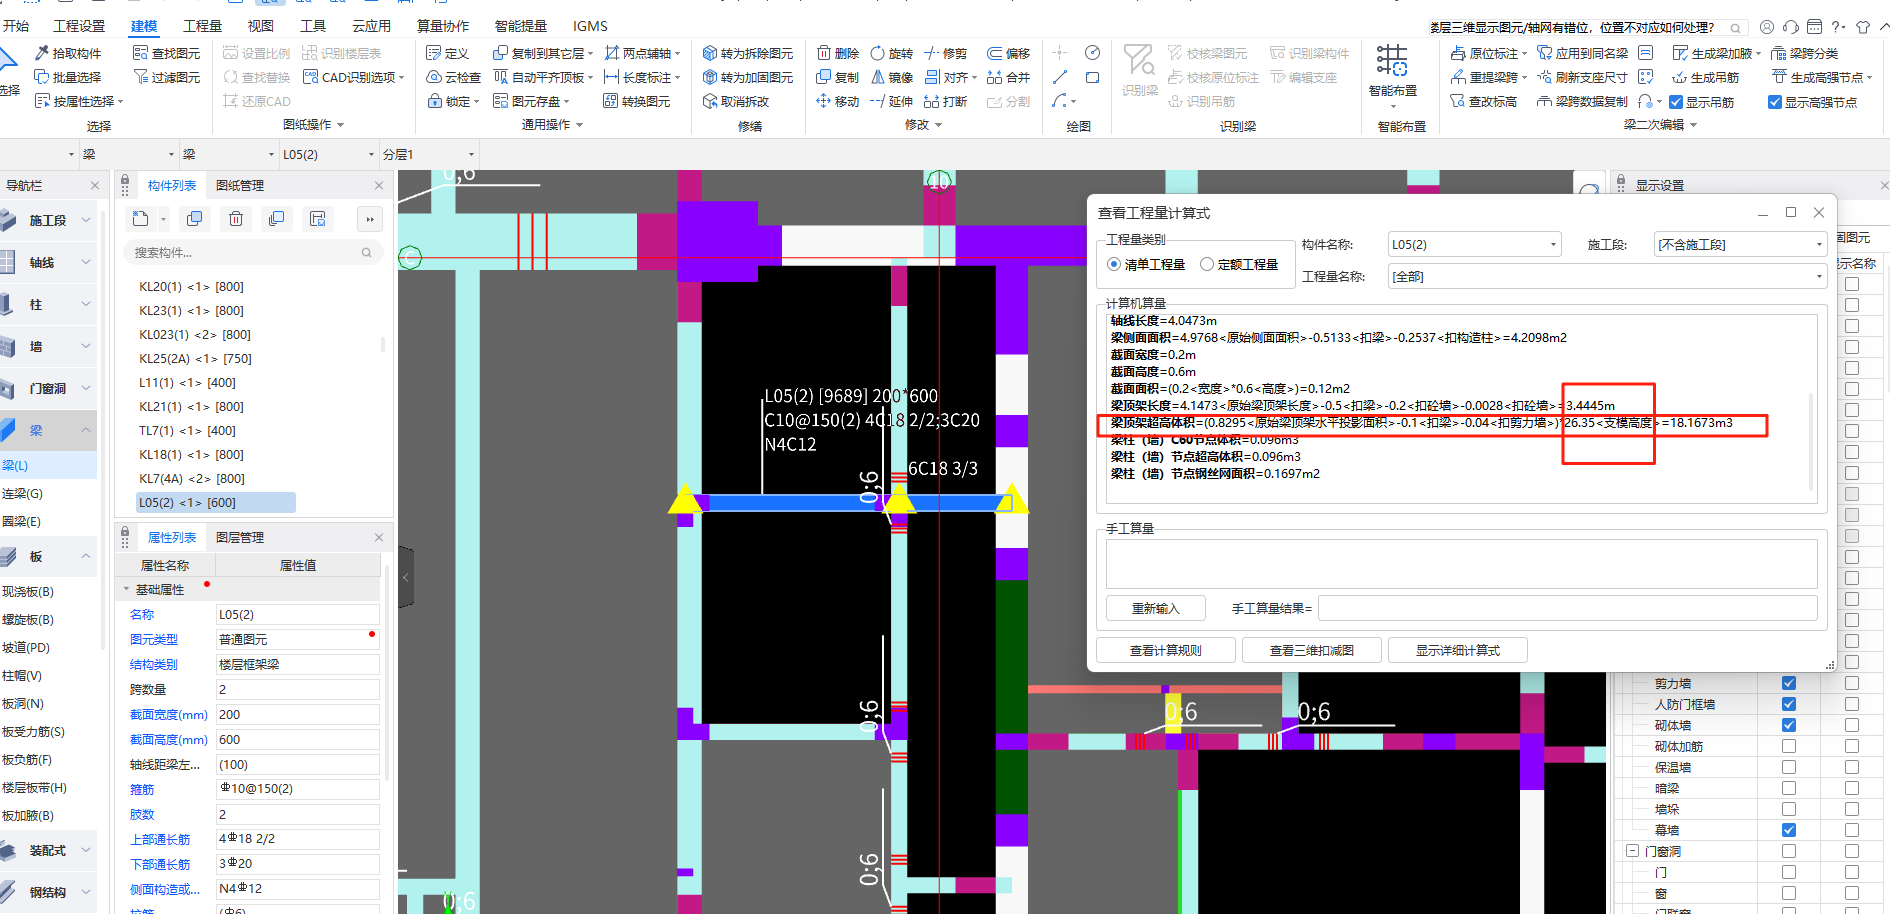Click 手工算量结果 input field
The height and width of the screenshot is (914, 1890).
(x=1567, y=608)
